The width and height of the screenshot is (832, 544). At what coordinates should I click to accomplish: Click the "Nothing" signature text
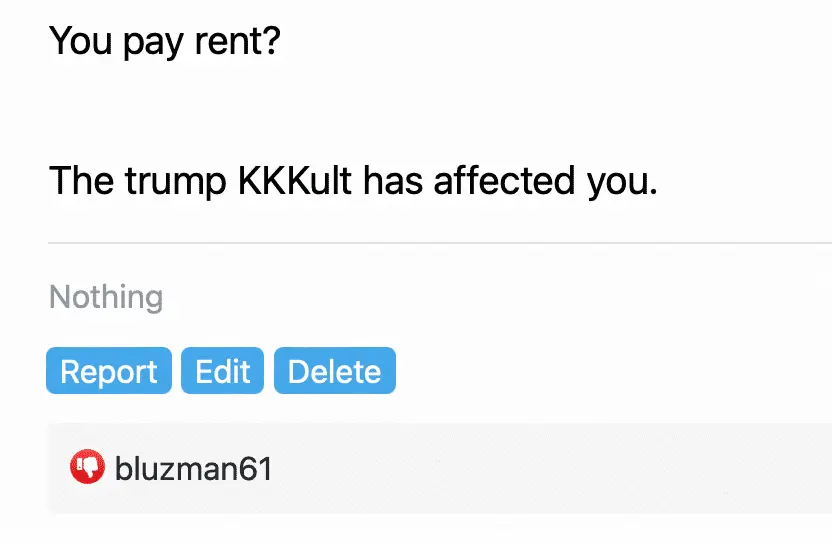106,297
